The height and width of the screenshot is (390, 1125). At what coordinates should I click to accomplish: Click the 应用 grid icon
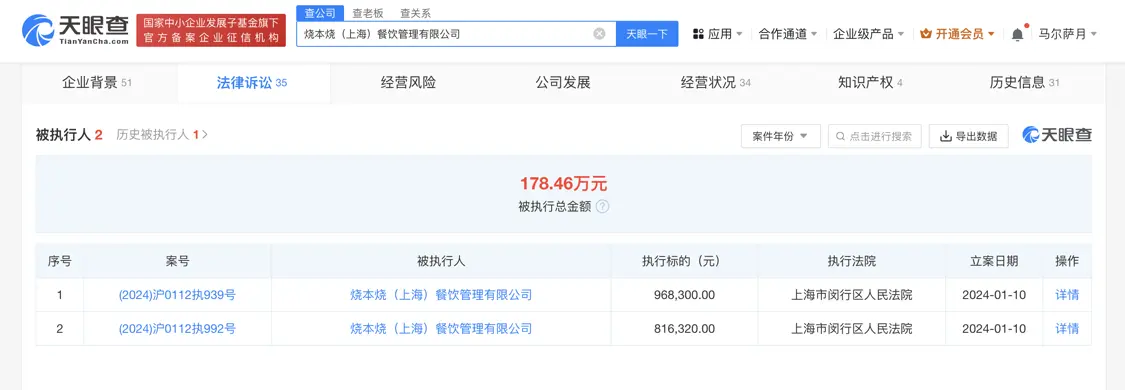click(x=698, y=34)
